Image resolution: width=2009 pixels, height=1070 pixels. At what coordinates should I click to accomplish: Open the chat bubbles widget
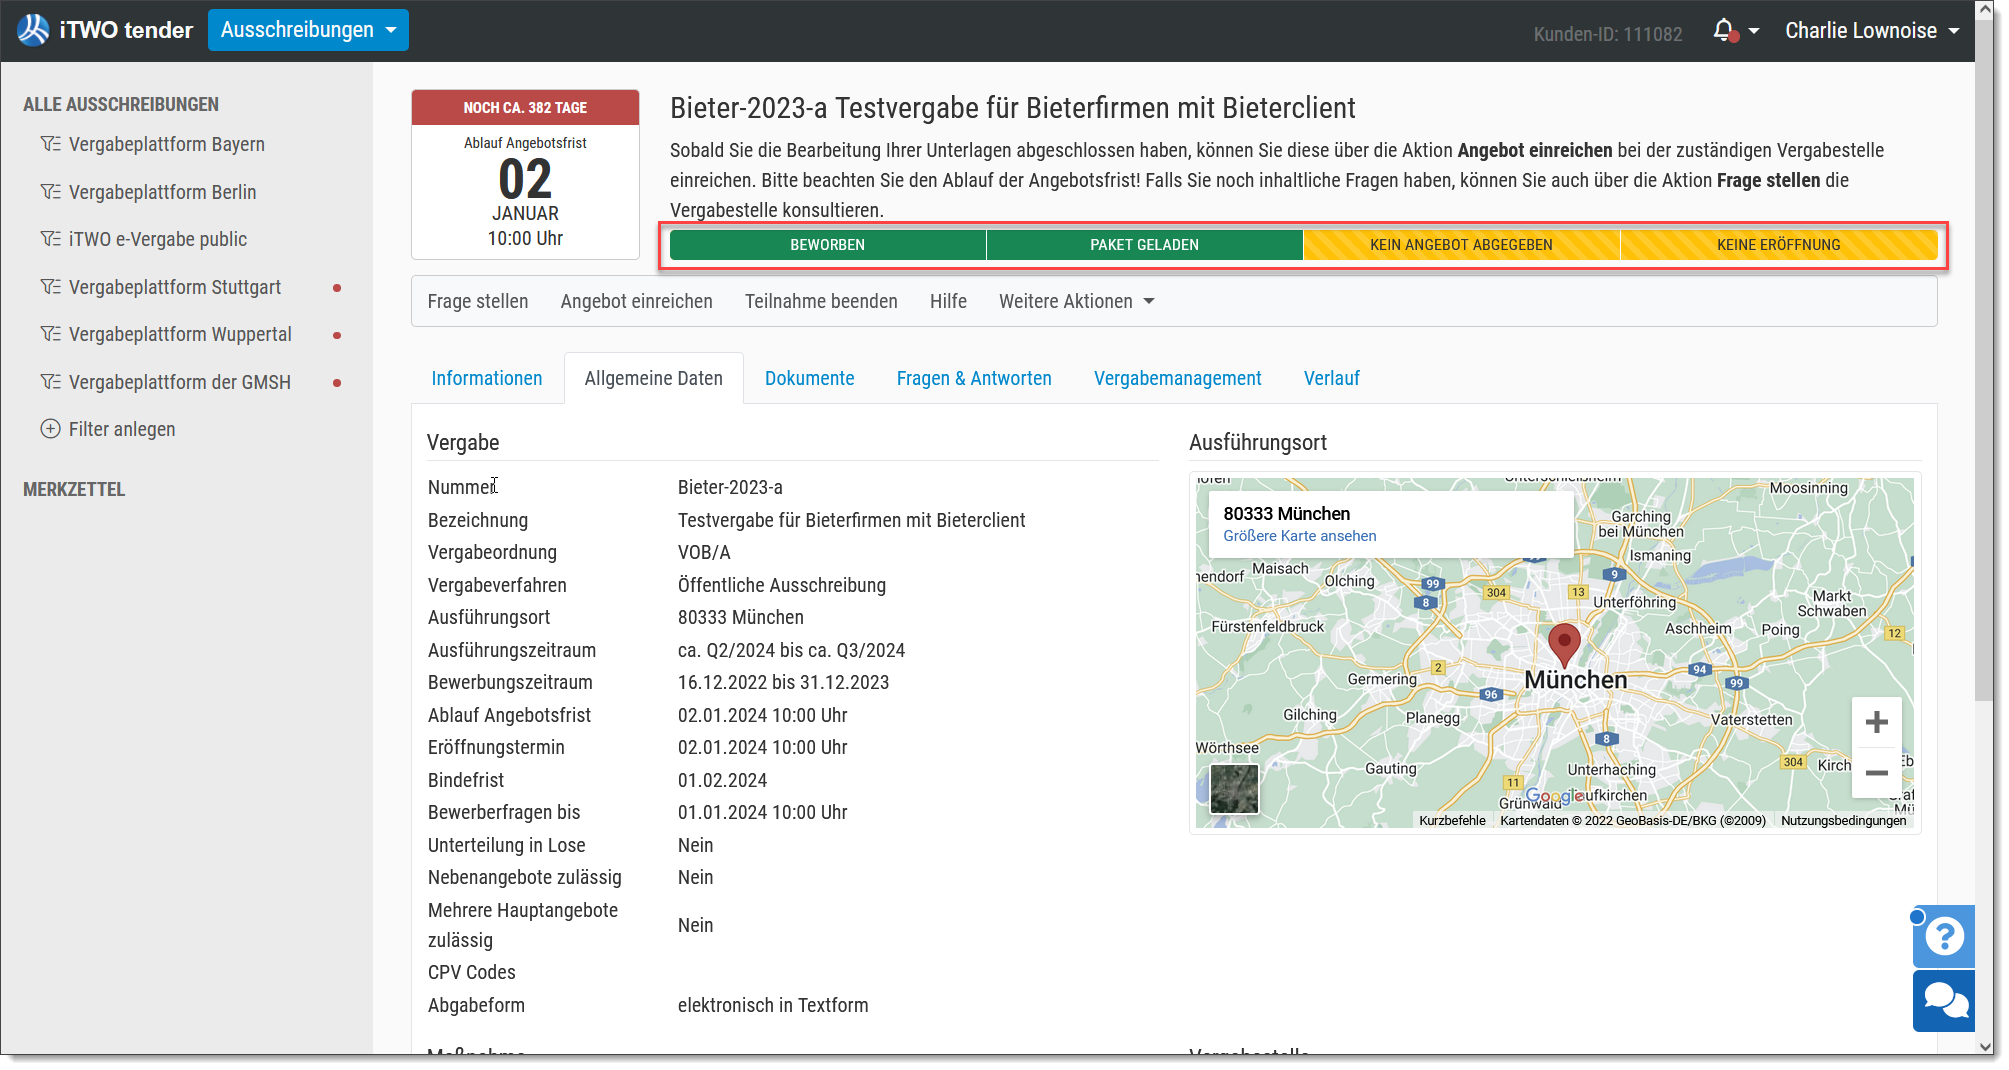[x=1944, y=1001]
